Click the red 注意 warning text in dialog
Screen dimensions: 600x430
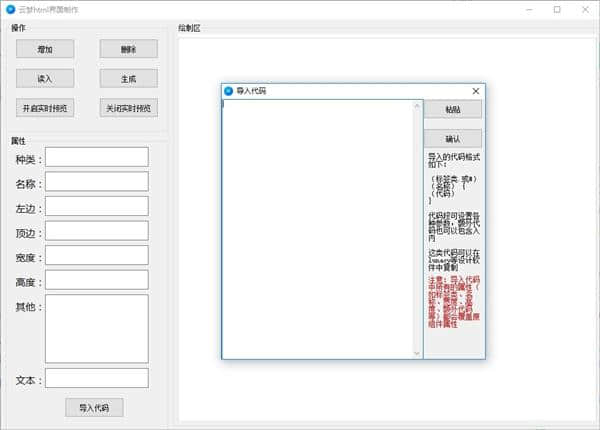[453, 302]
